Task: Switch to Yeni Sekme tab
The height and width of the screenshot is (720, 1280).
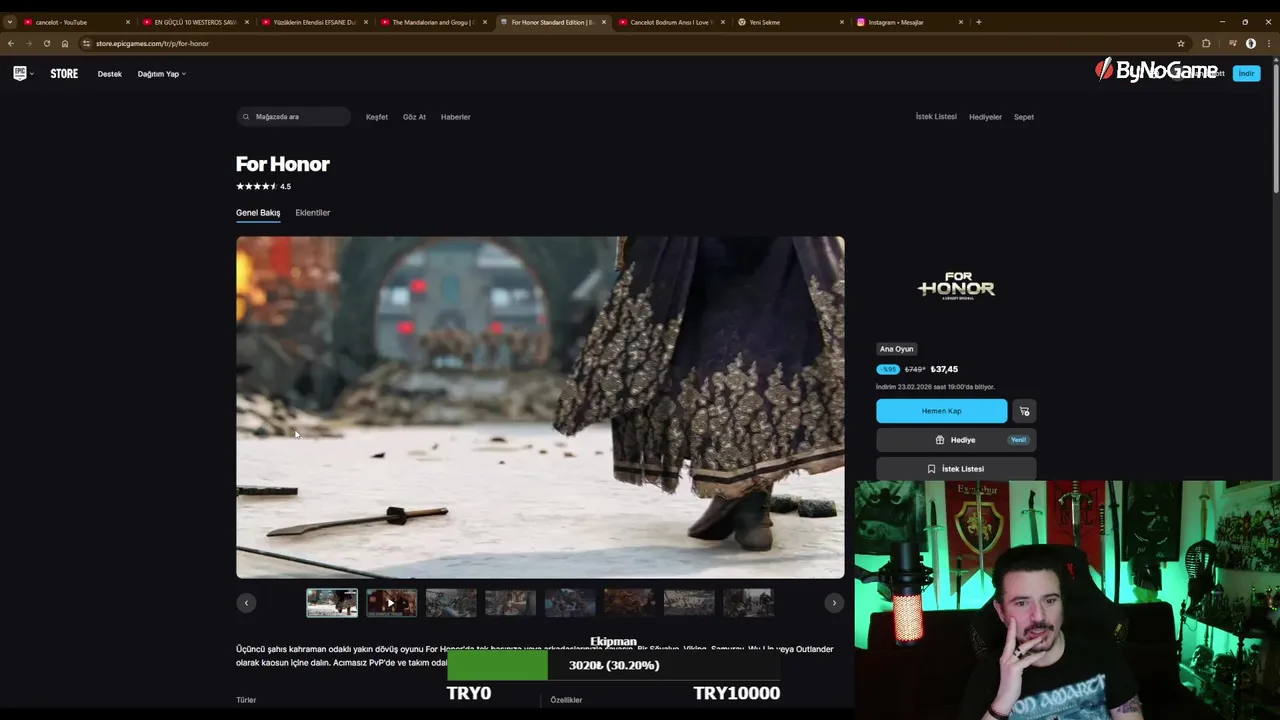Action: [x=790, y=22]
